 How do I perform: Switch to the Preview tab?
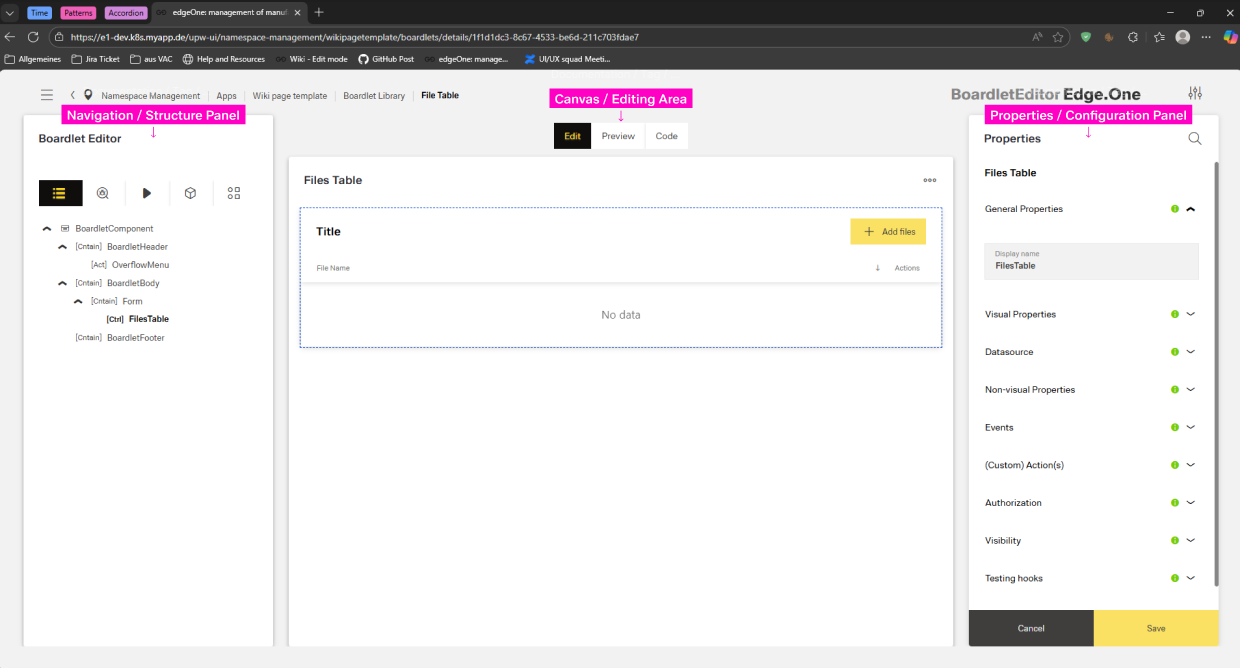coord(618,135)
